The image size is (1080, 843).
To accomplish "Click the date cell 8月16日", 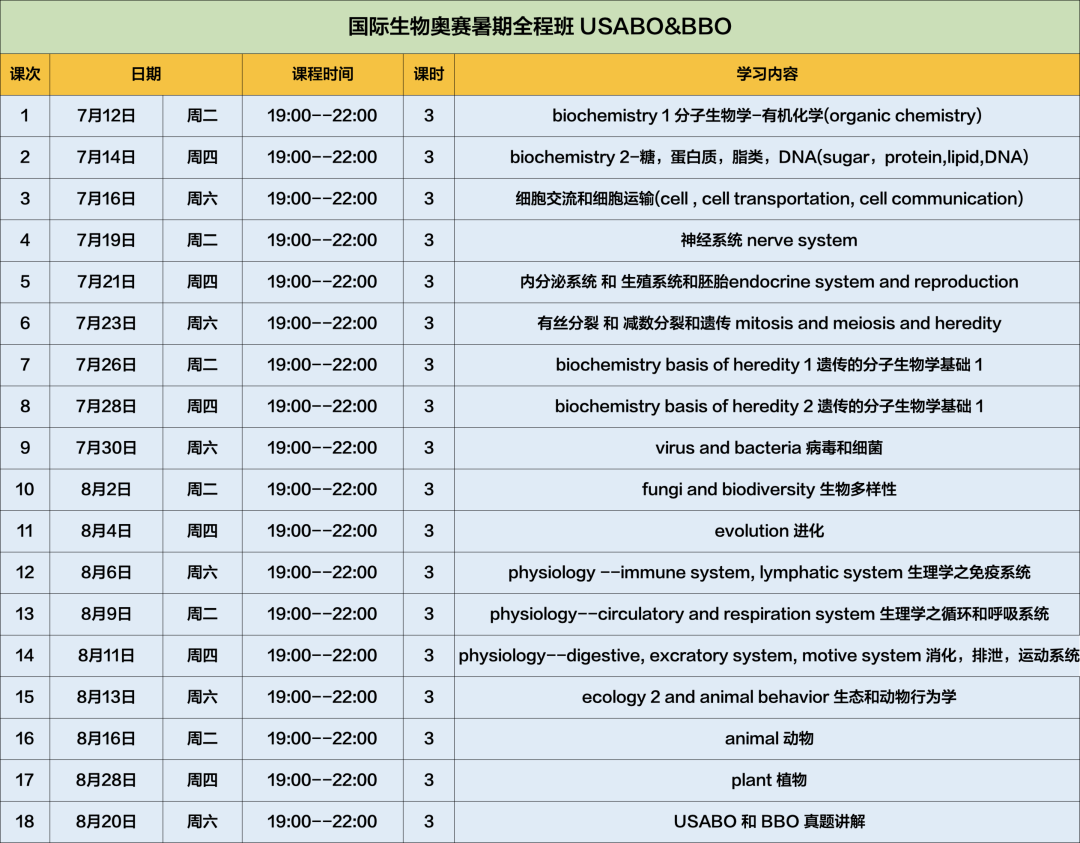I will [x=106, y=738].
